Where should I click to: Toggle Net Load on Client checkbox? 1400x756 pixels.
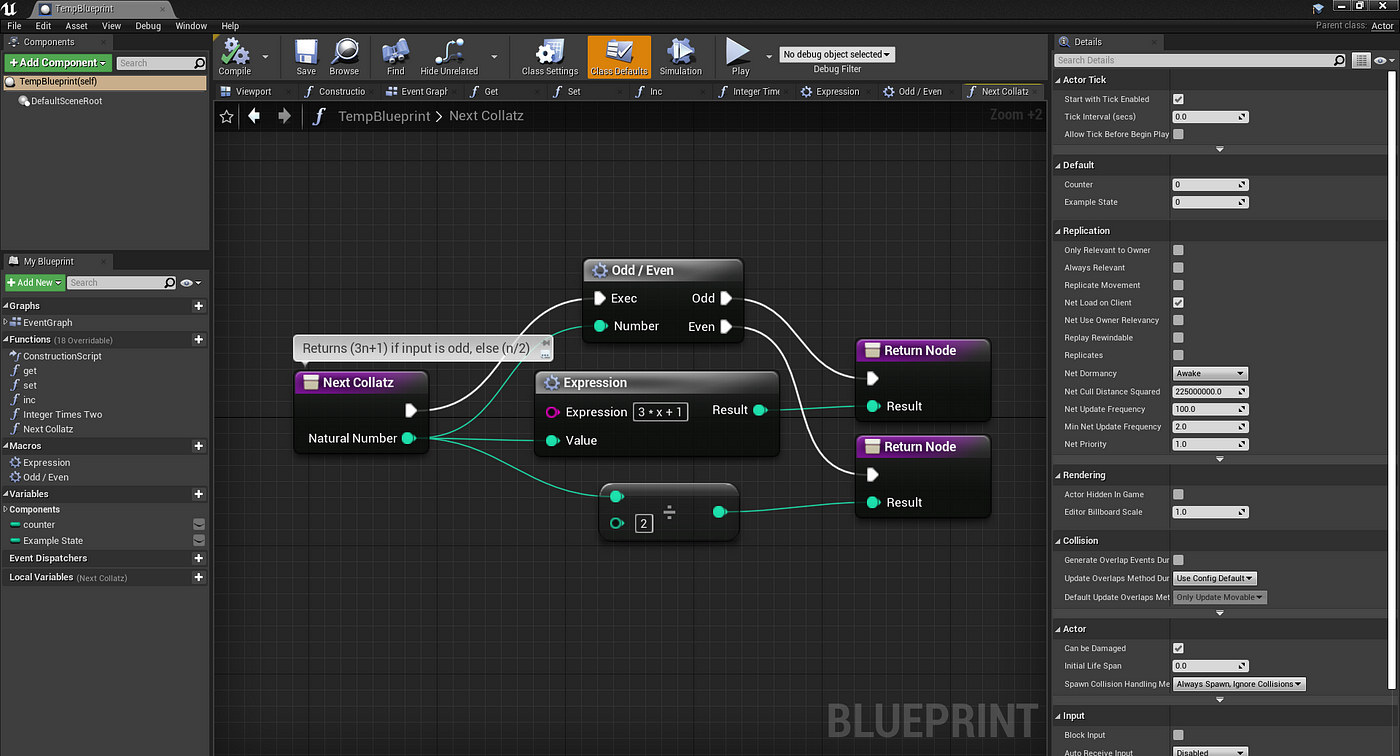coord(1178,302)
